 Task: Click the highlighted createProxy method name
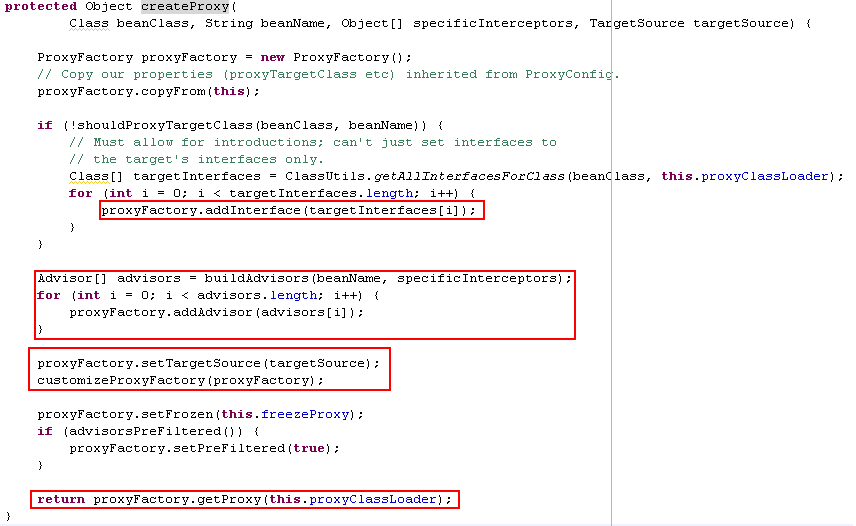click(x=185, y=7)
